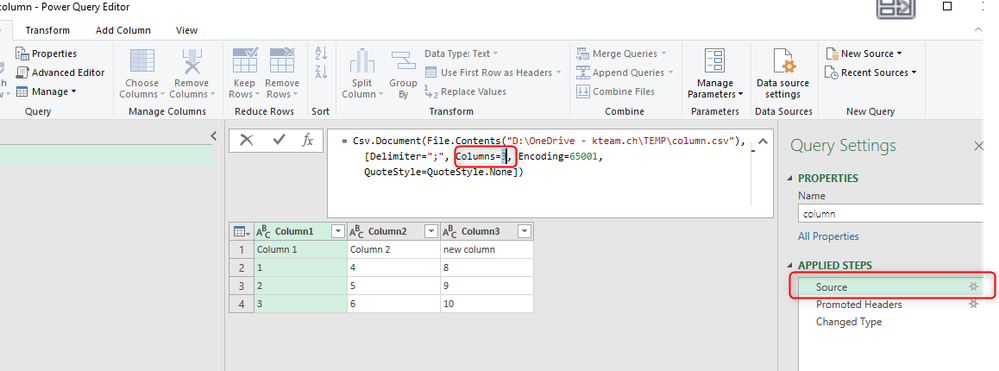Image resolution: width=999 pixels, height=371 pixels.
Task: Collapse the PROPERTIES section
Action: click(x=791, y=178)
